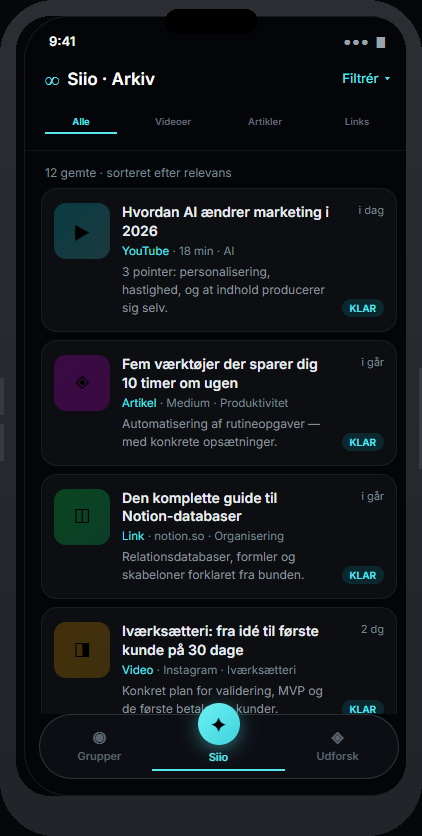Open the green Notion link thumbnail
Viewport: 422px width, 836px height.
click(82, 517)
